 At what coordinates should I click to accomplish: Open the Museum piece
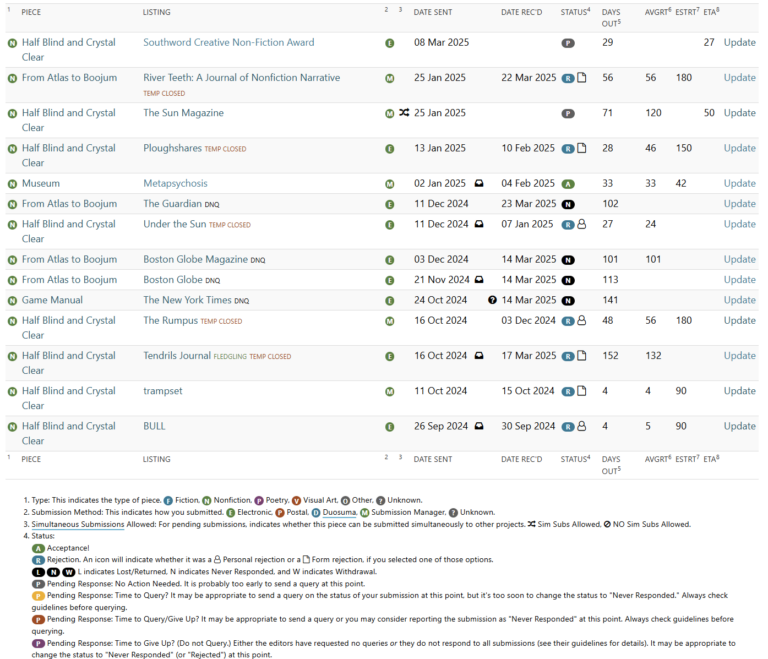pyautogui.click(x=41, y=184)
